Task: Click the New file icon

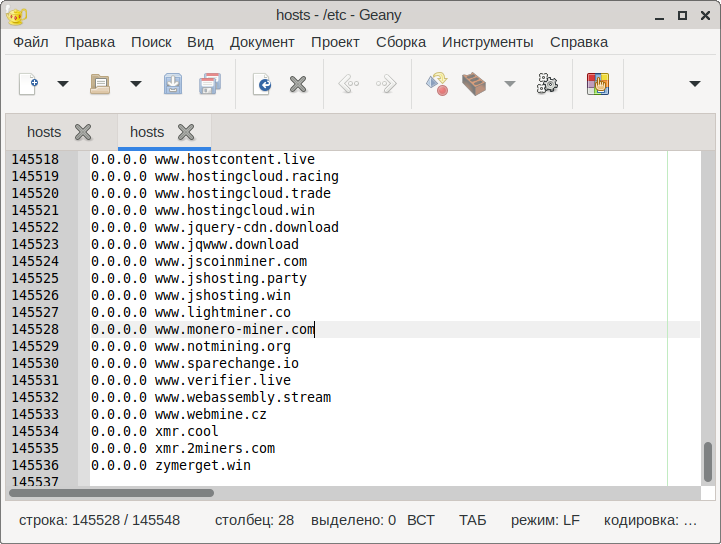Action: pyautogui.click(x=28, y=84)
